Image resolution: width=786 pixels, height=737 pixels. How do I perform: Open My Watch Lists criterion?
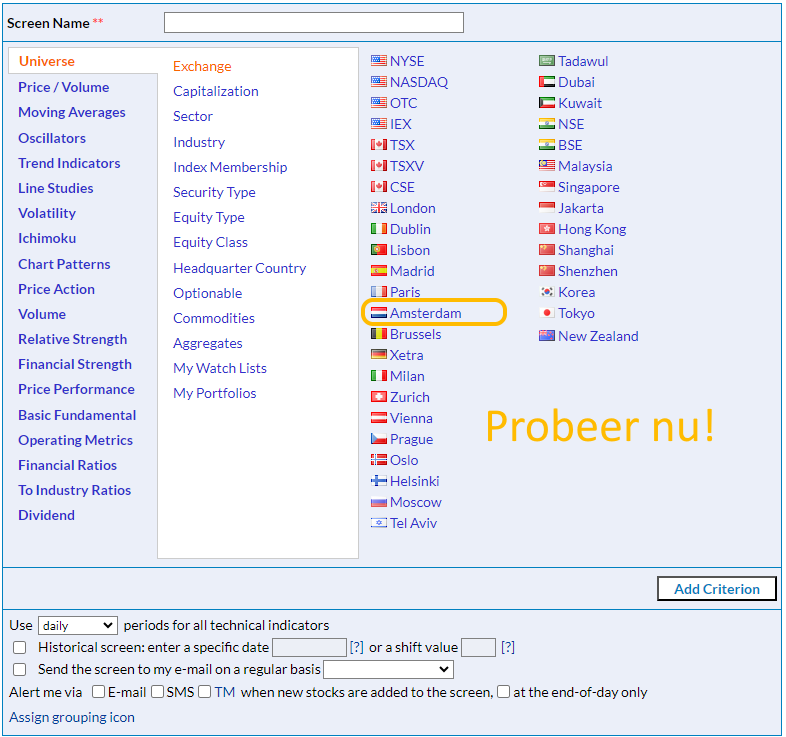point(220,368)
